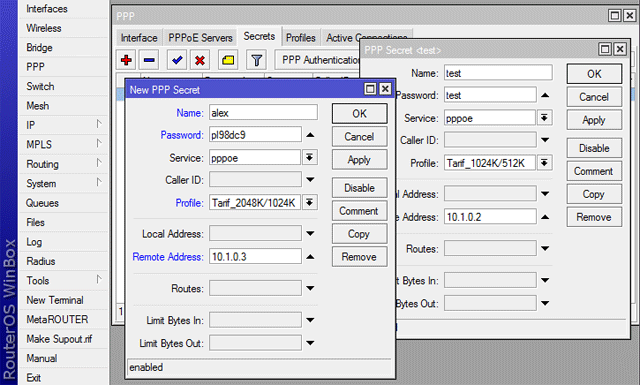Focus the Name field containing alex

[x=263, y=112]
